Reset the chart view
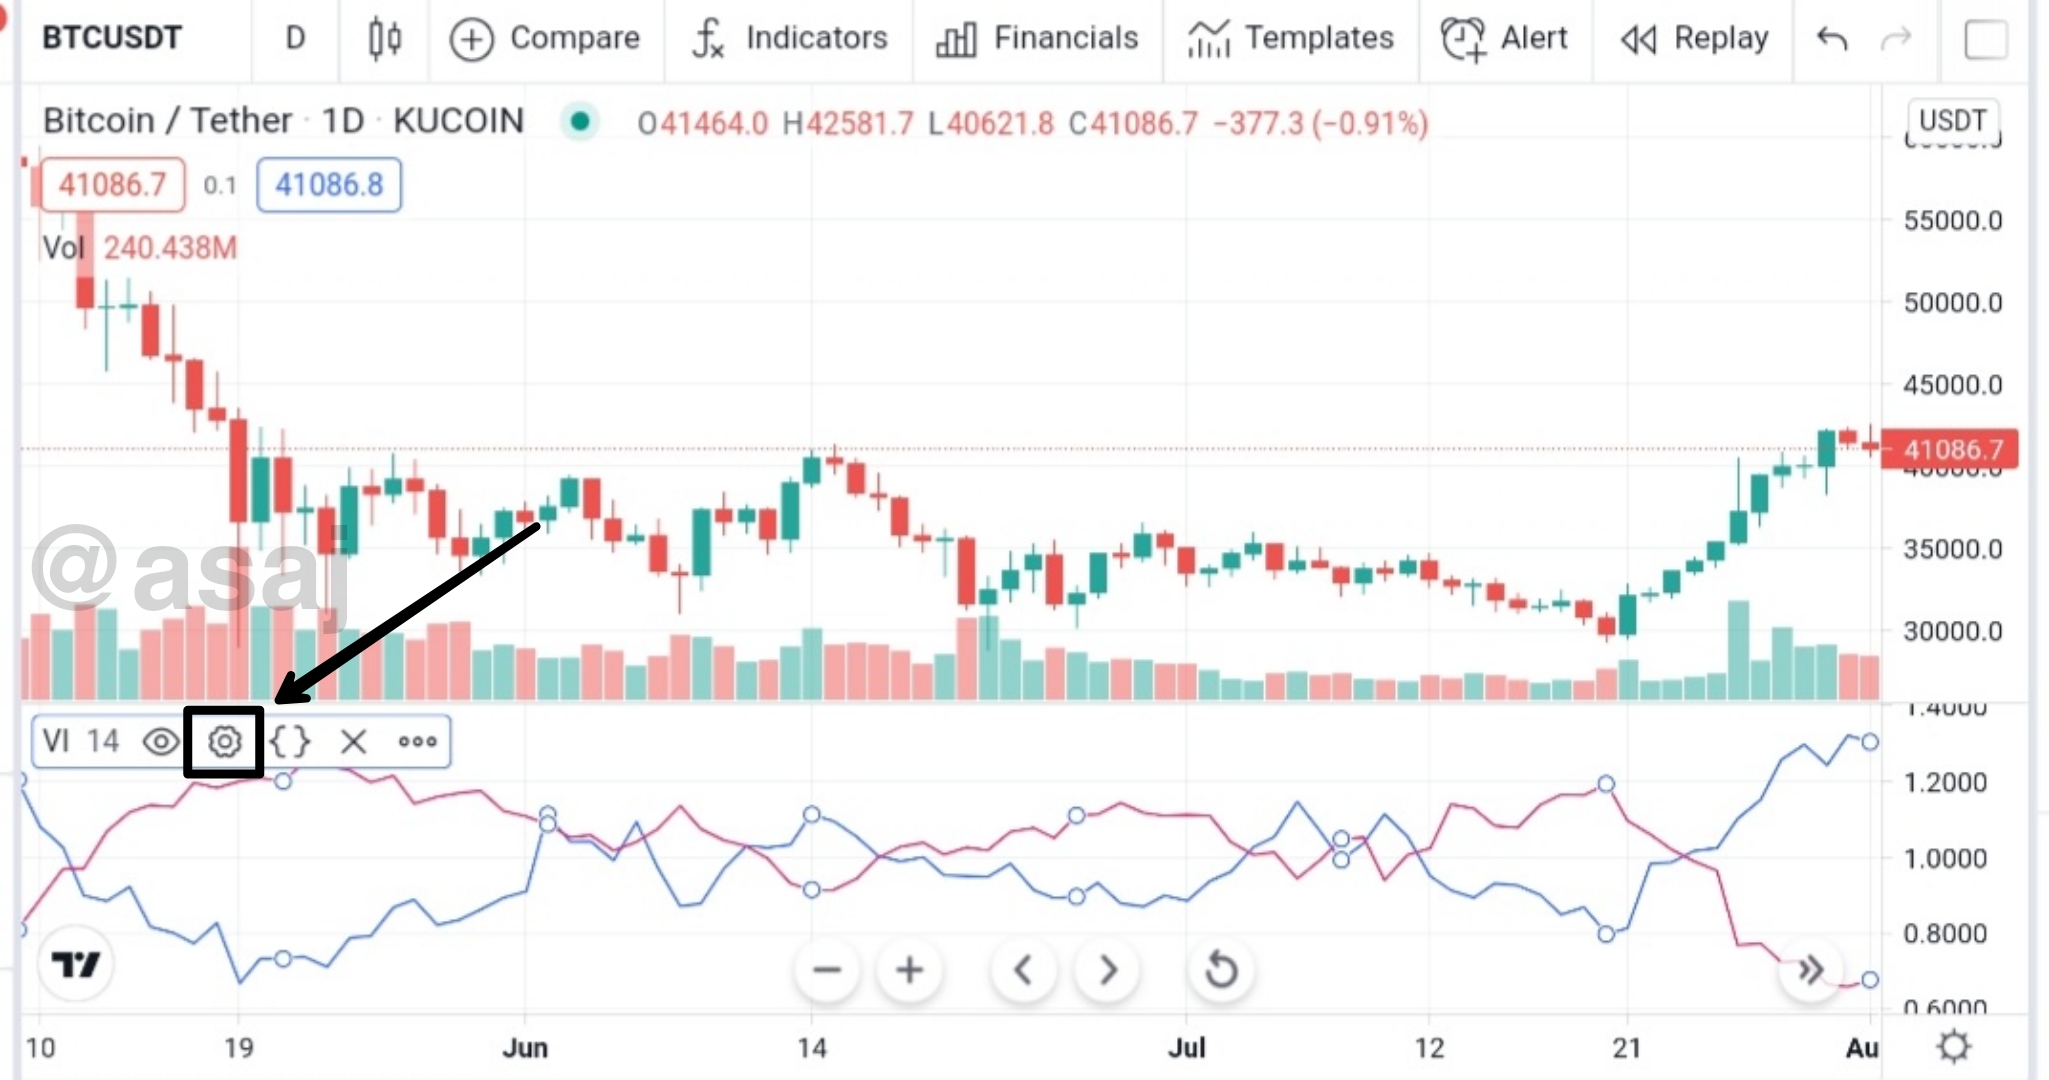 pyautogui.click(x=1221, y=969)
